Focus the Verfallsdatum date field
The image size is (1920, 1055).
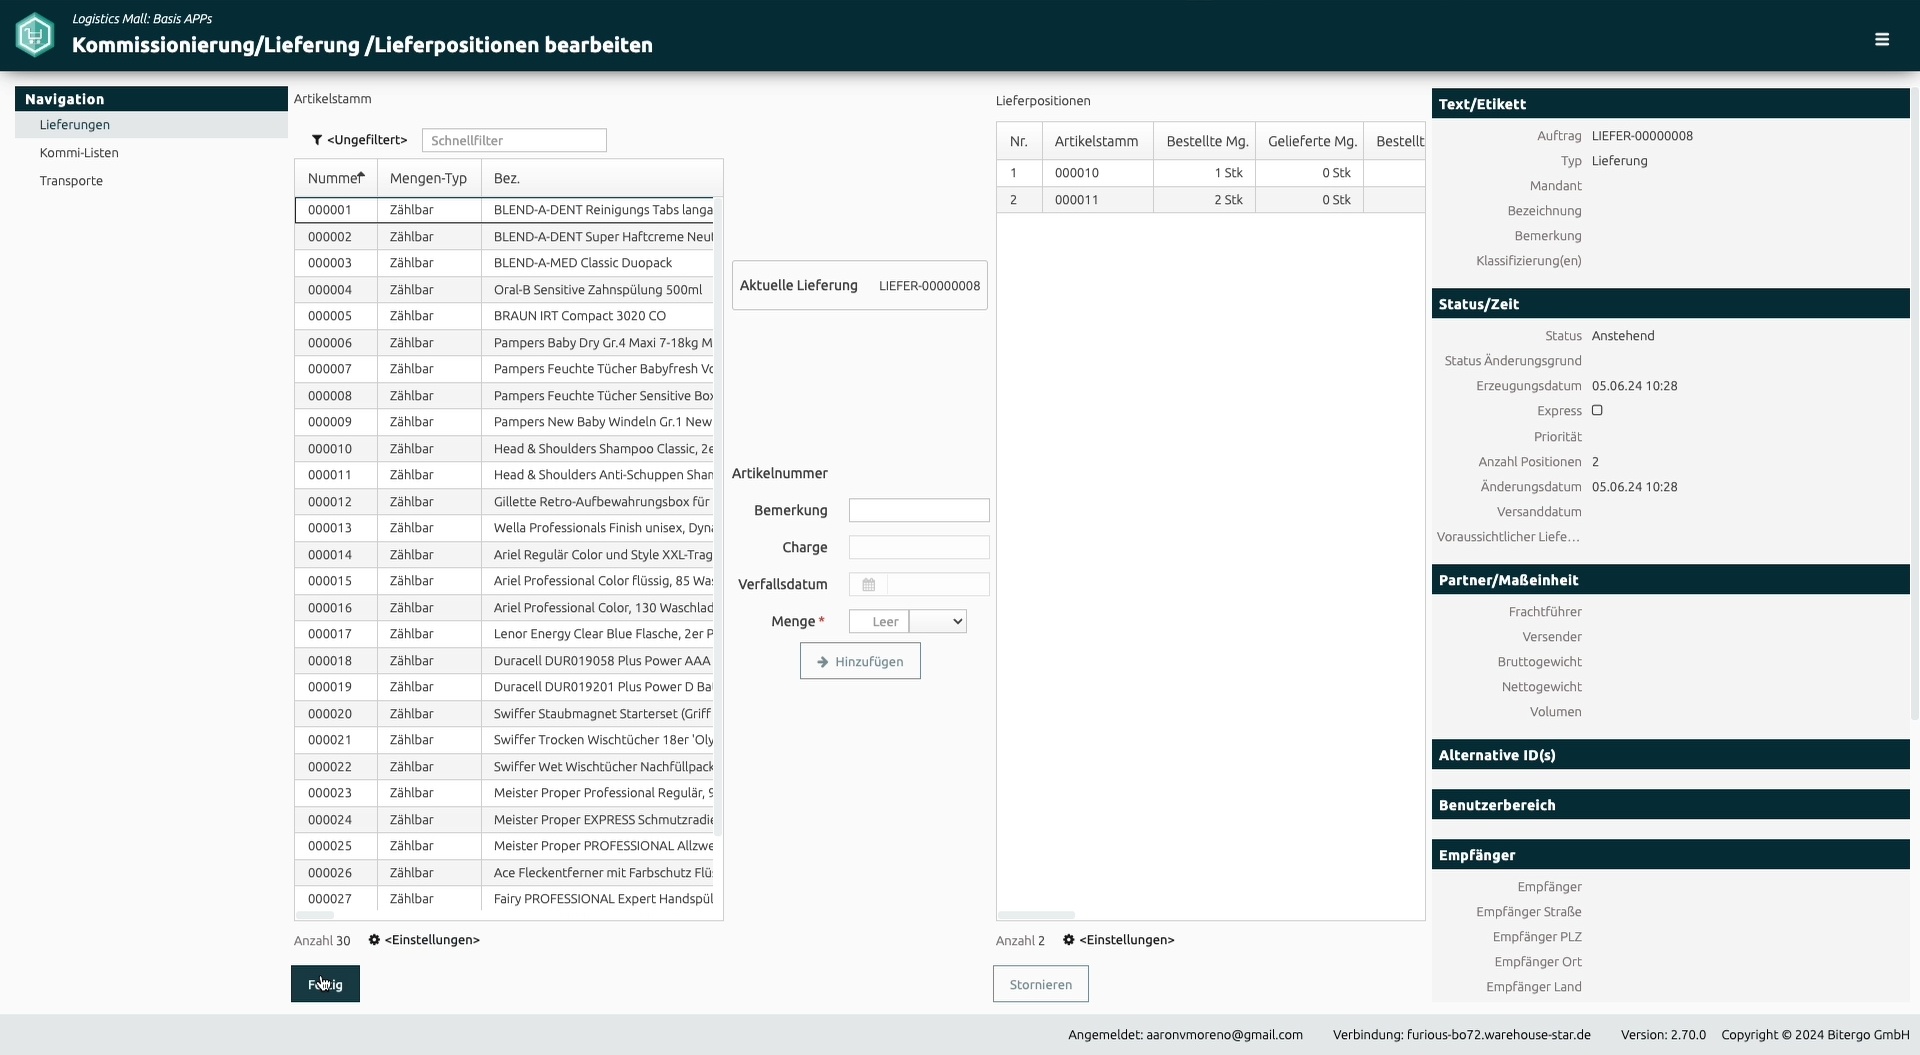tap(938, 585)
